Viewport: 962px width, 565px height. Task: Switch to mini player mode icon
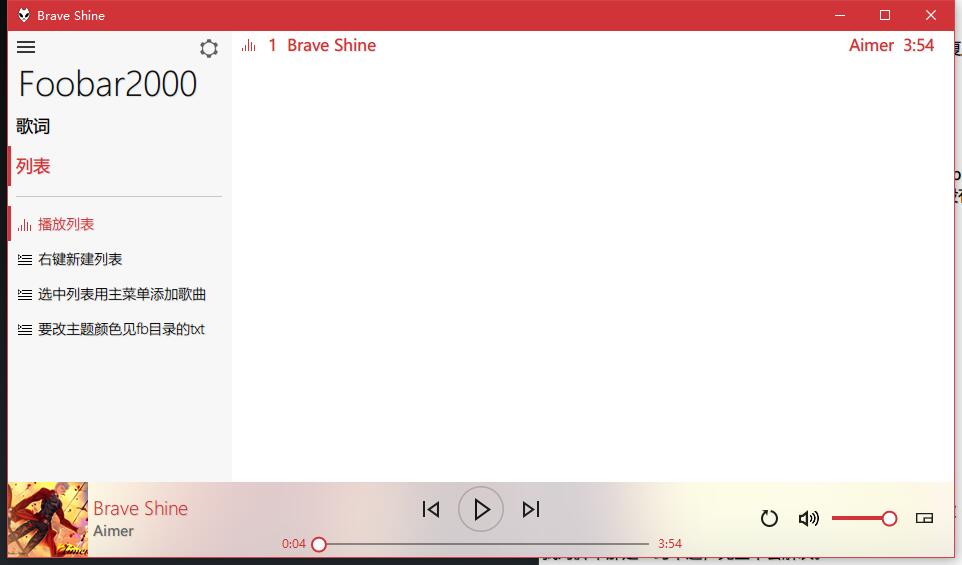click(924, 518)
